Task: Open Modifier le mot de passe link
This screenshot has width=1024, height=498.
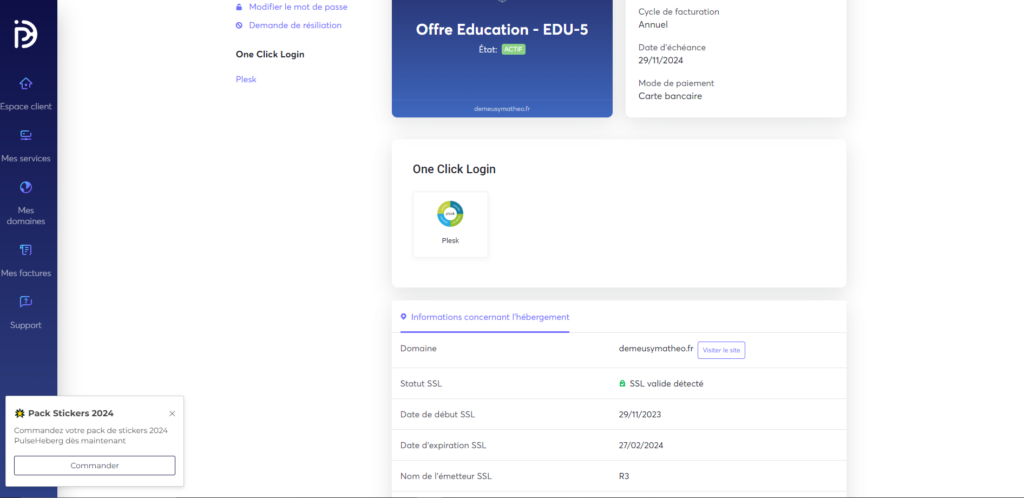Action: coord(298,7)
